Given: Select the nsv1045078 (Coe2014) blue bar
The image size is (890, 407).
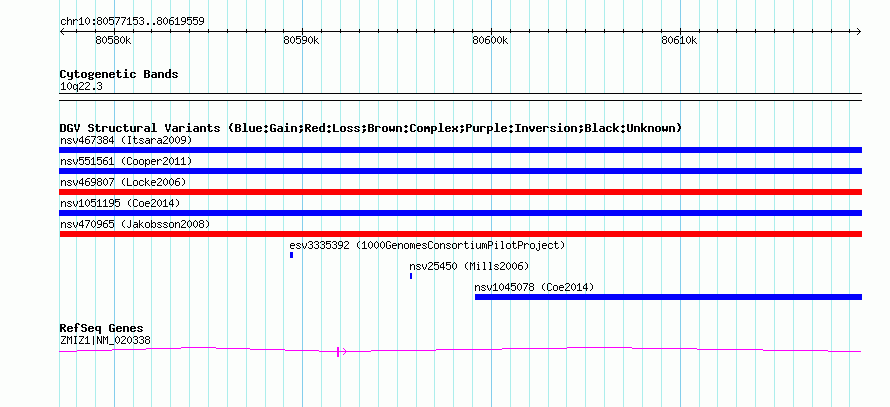Looking at the screenshot, I should (668, 297).
